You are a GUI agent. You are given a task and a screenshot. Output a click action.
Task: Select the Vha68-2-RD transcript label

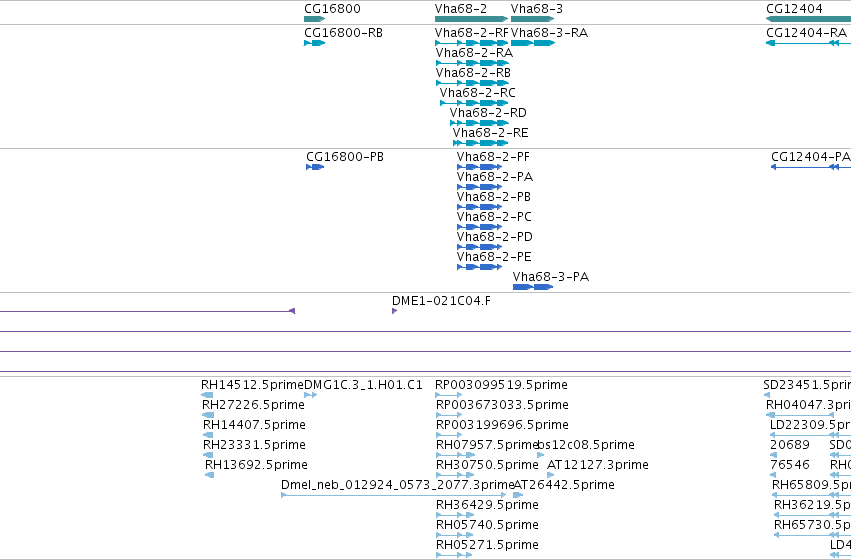(x=488, y=113)
